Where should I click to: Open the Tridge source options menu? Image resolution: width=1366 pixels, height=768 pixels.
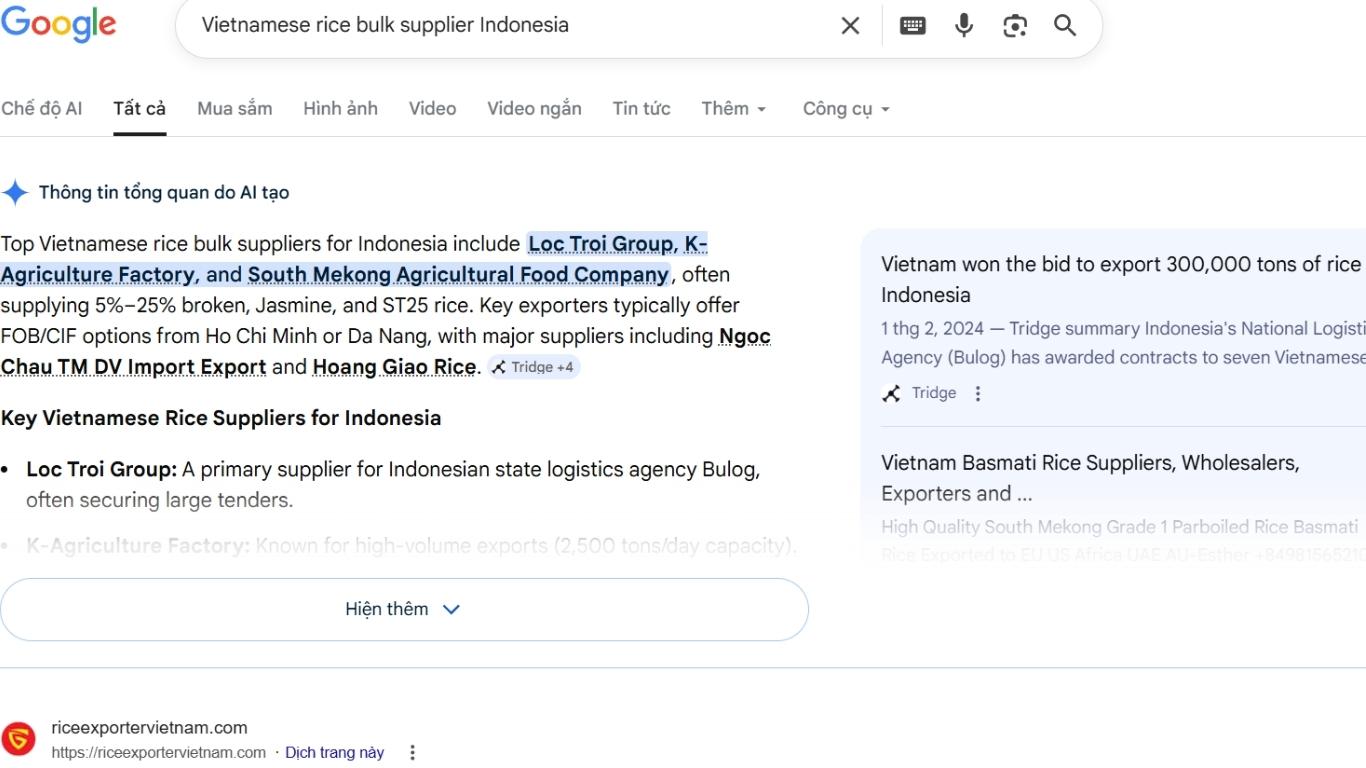(978, 394)
